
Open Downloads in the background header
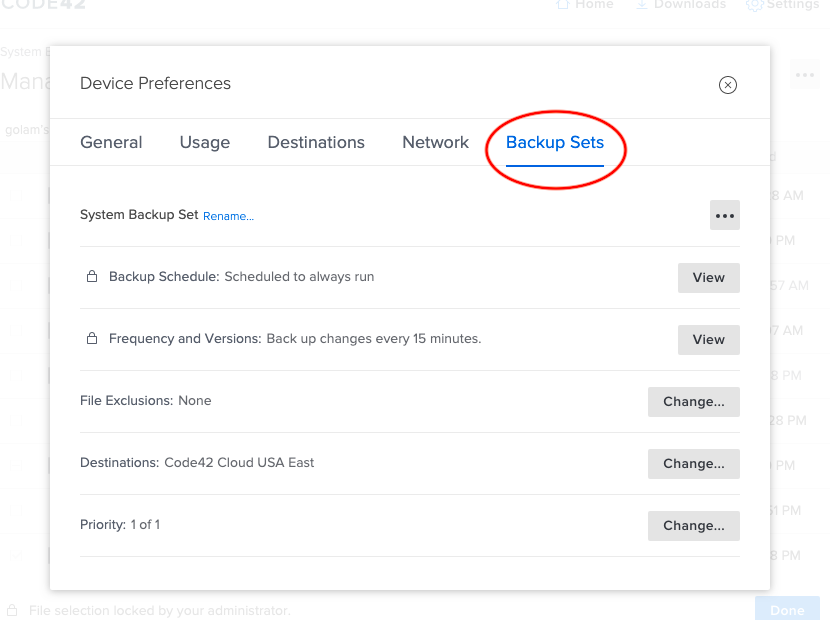coord(681,5)
